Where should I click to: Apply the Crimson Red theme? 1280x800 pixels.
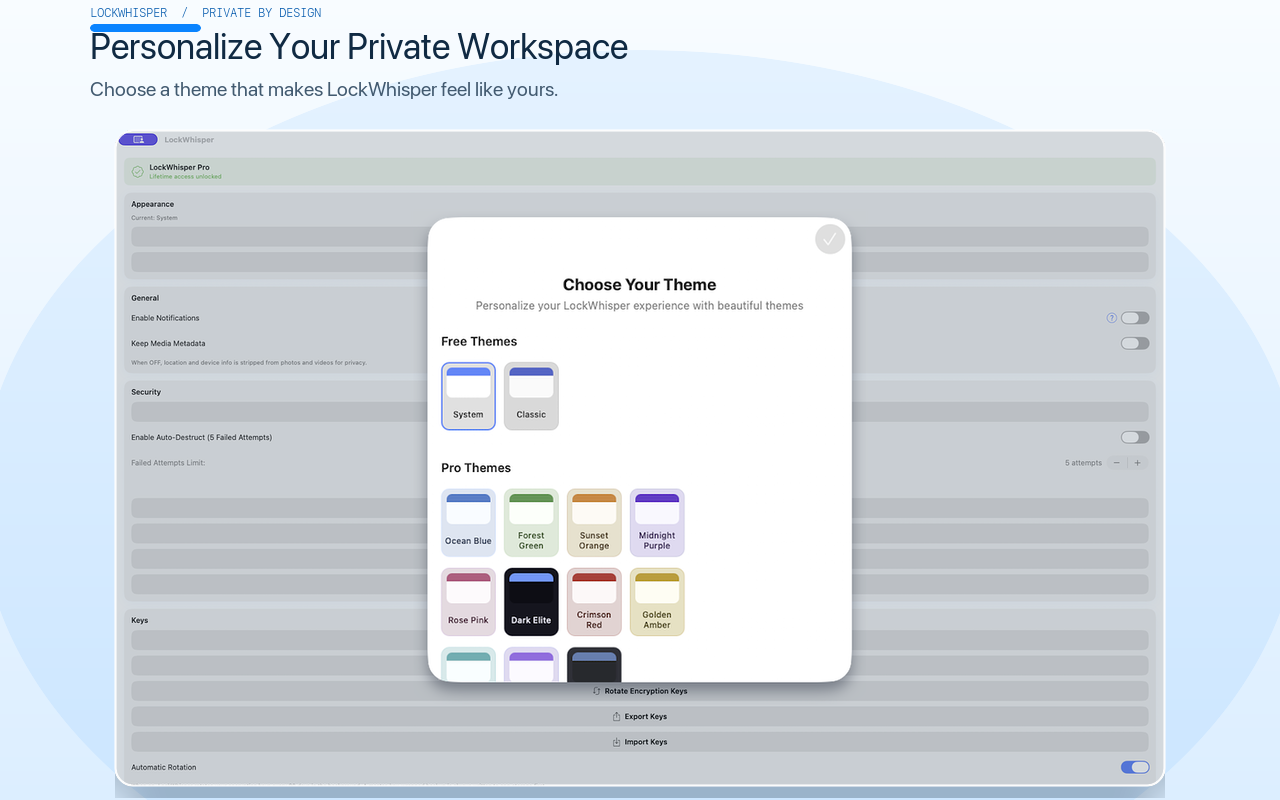[x=594, y=602]
